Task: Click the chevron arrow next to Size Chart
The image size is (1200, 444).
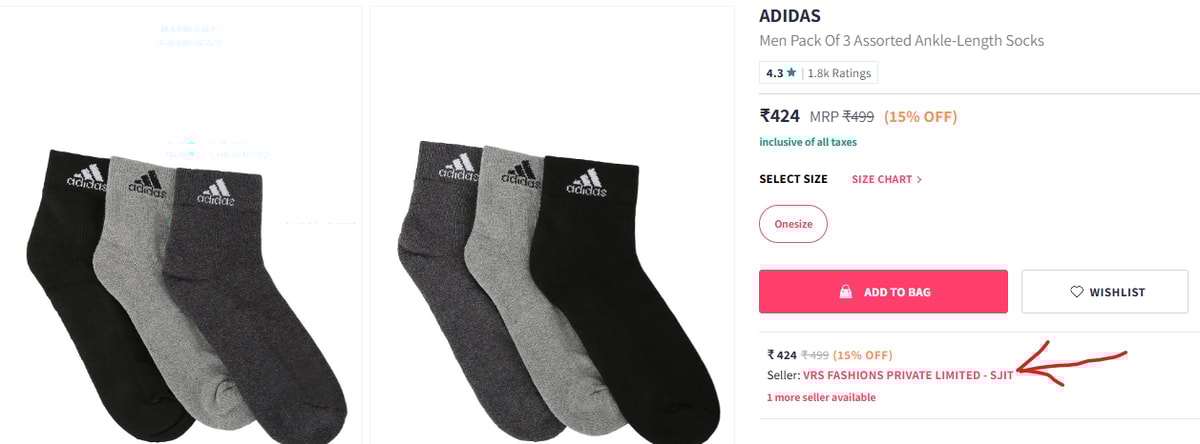Action: click(919, 180)
